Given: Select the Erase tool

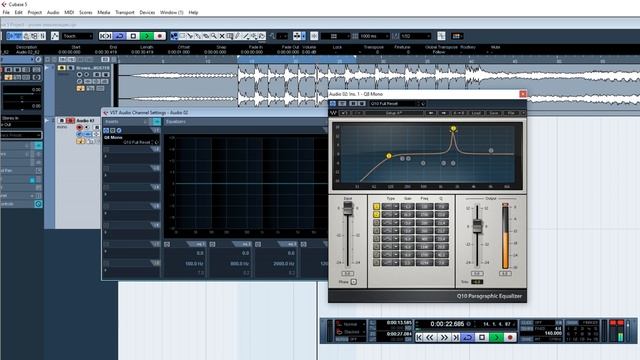Looking at the screenshot, I should click(206, 36).
